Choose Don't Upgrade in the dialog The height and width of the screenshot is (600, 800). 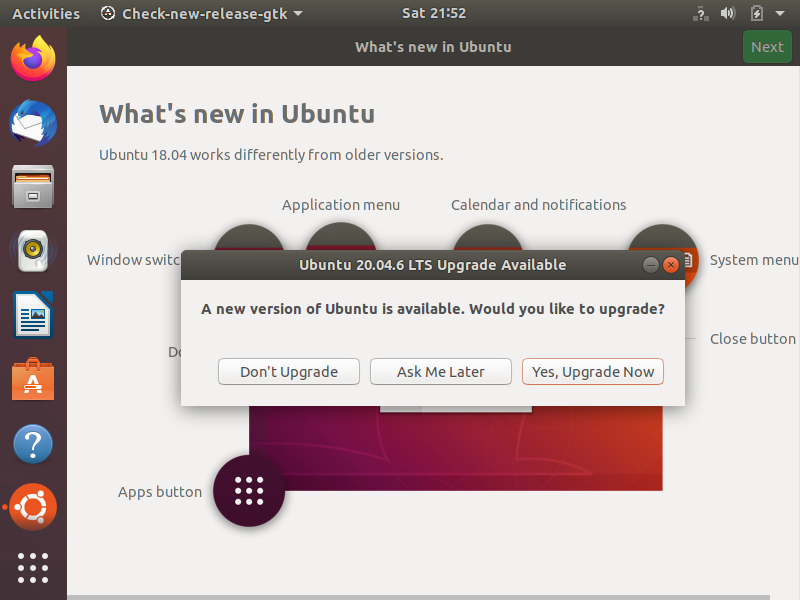click(289, 371)
